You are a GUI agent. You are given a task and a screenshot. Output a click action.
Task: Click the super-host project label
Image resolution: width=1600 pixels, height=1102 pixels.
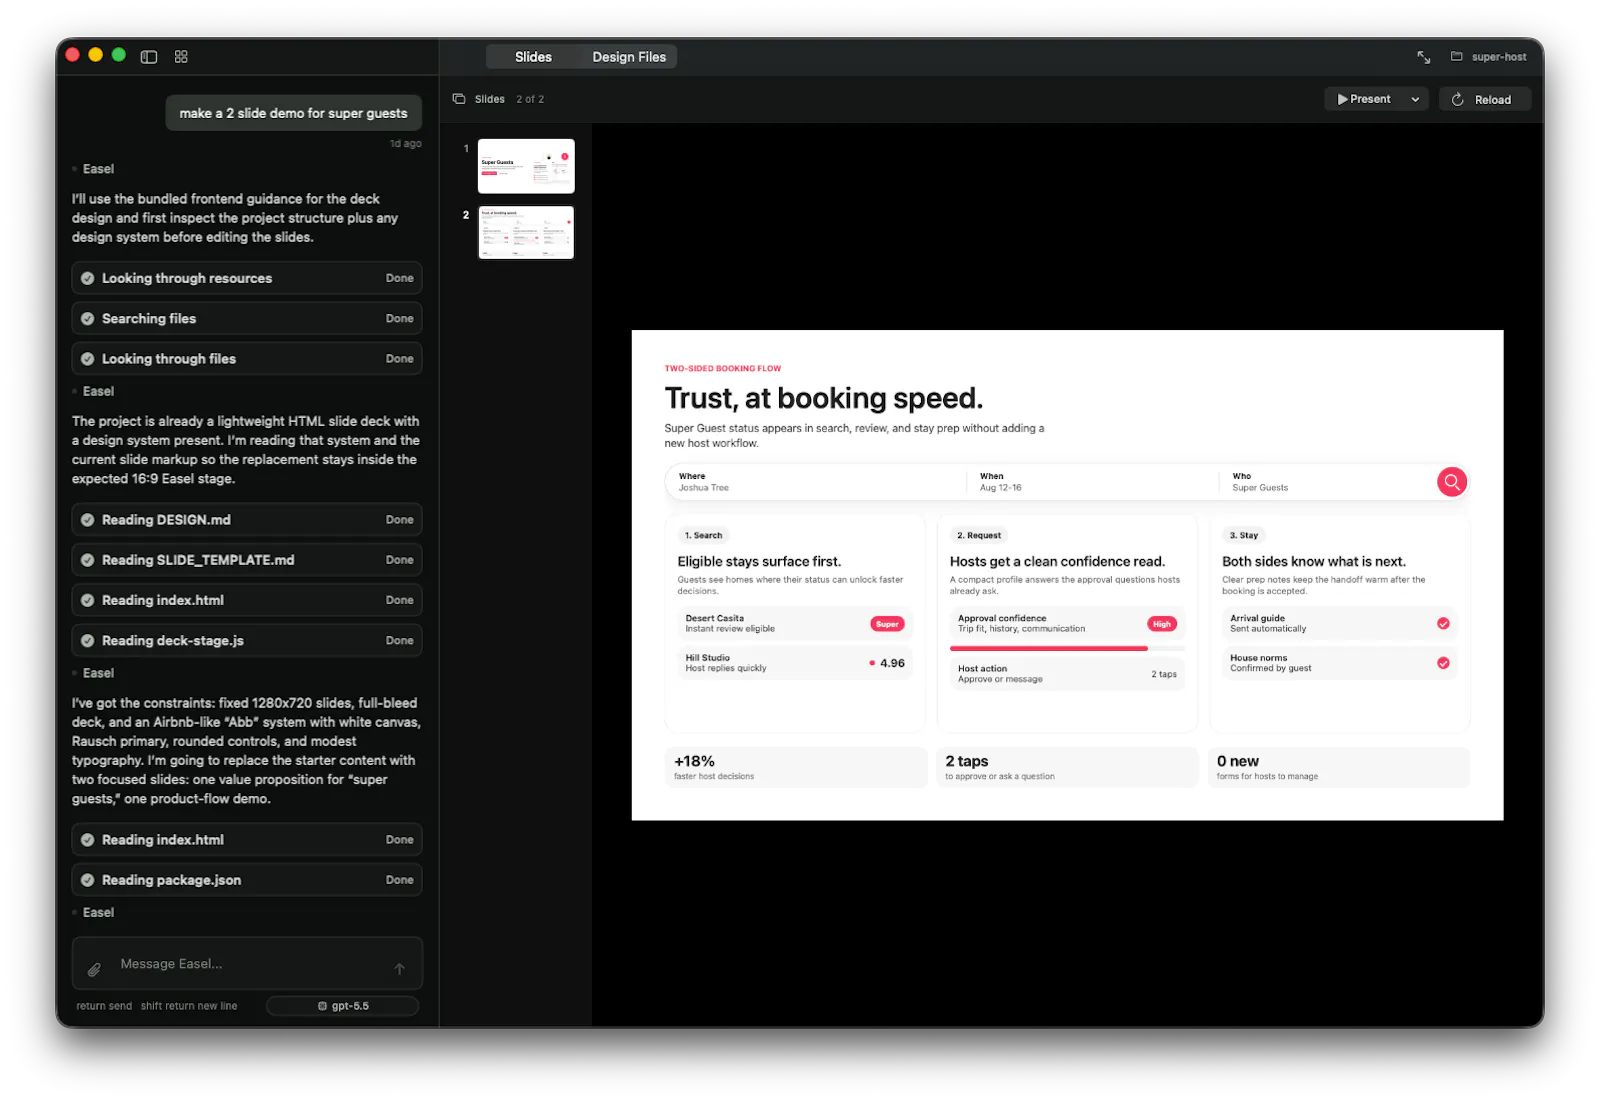pyautogui.click(x=1499, y=57)
